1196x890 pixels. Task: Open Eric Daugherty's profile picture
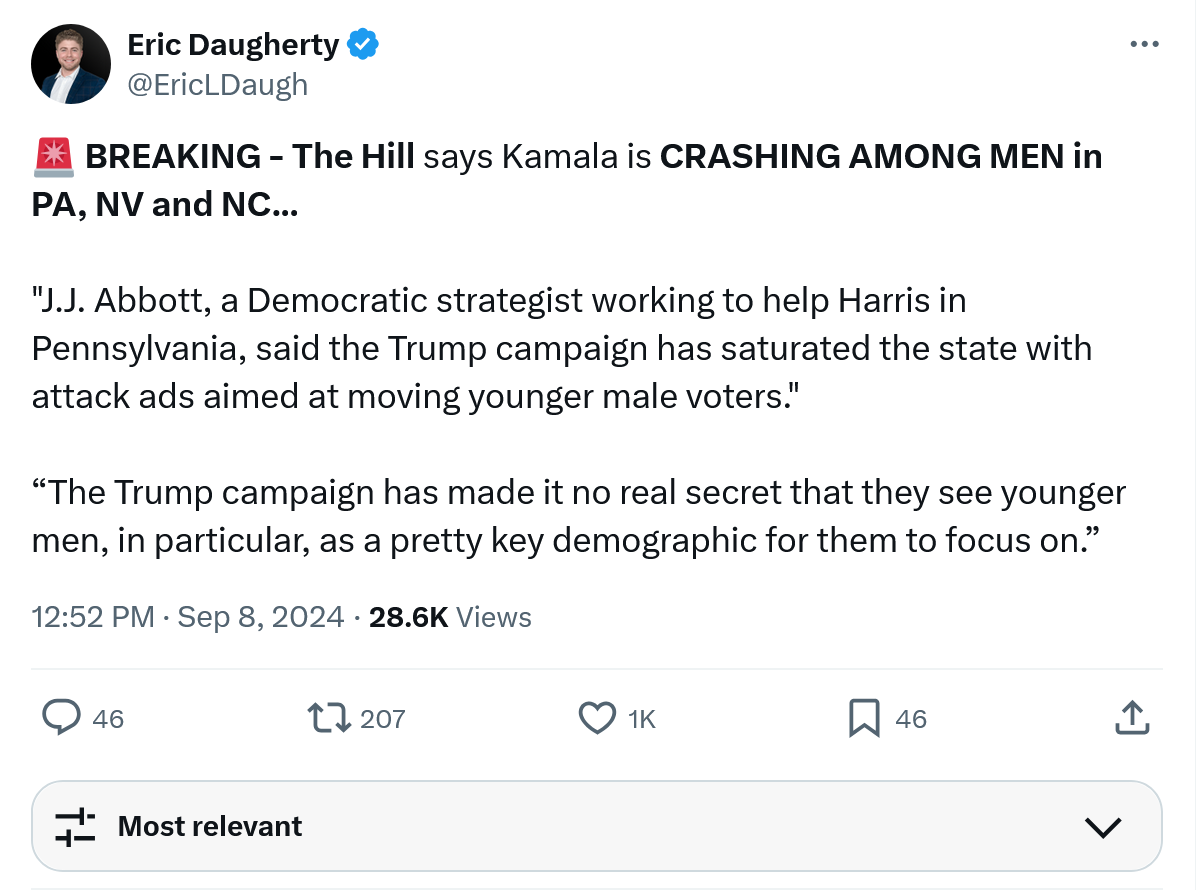[x=70, y=65]
